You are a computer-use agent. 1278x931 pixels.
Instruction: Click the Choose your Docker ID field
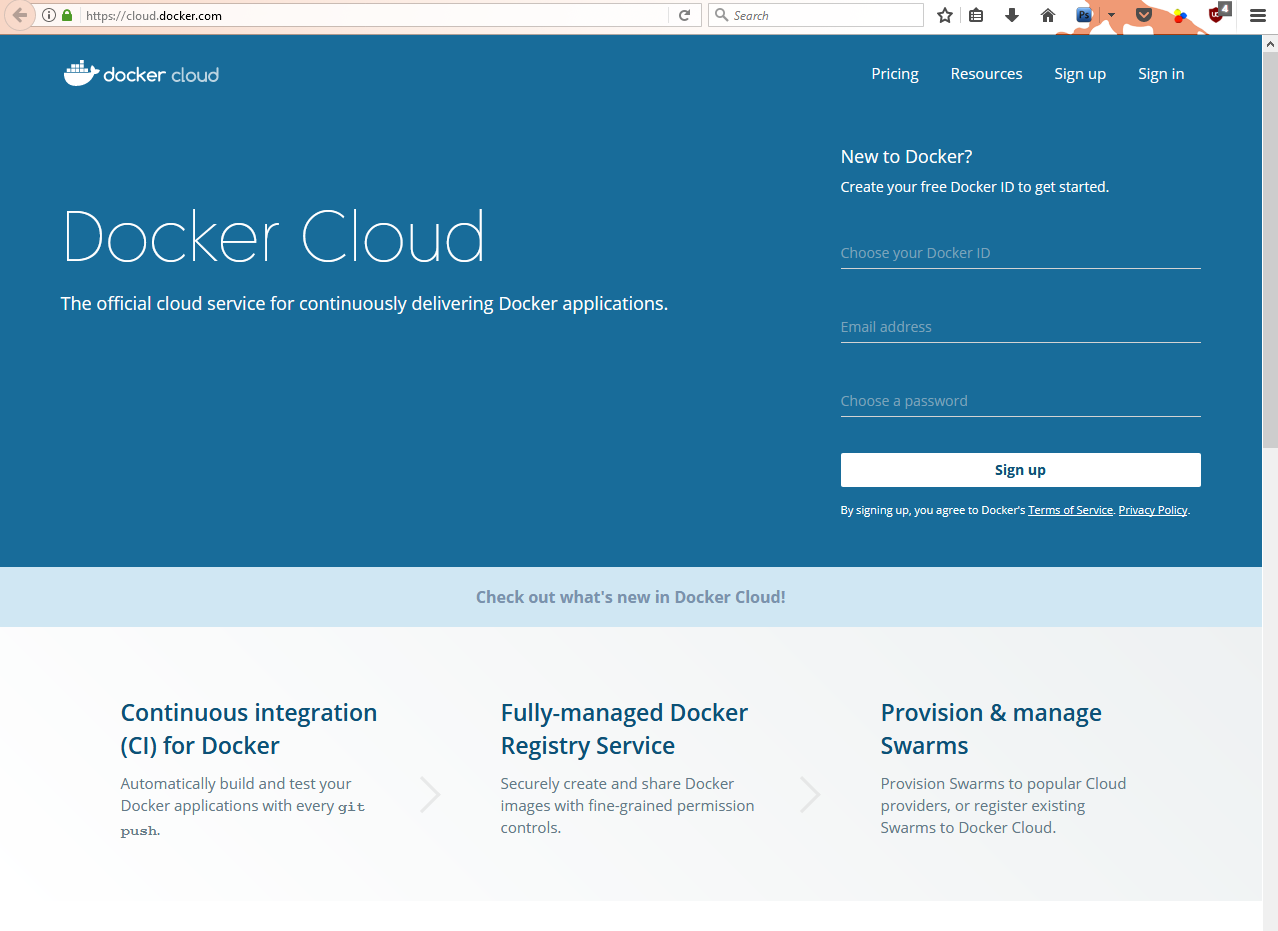(1020, 253)
